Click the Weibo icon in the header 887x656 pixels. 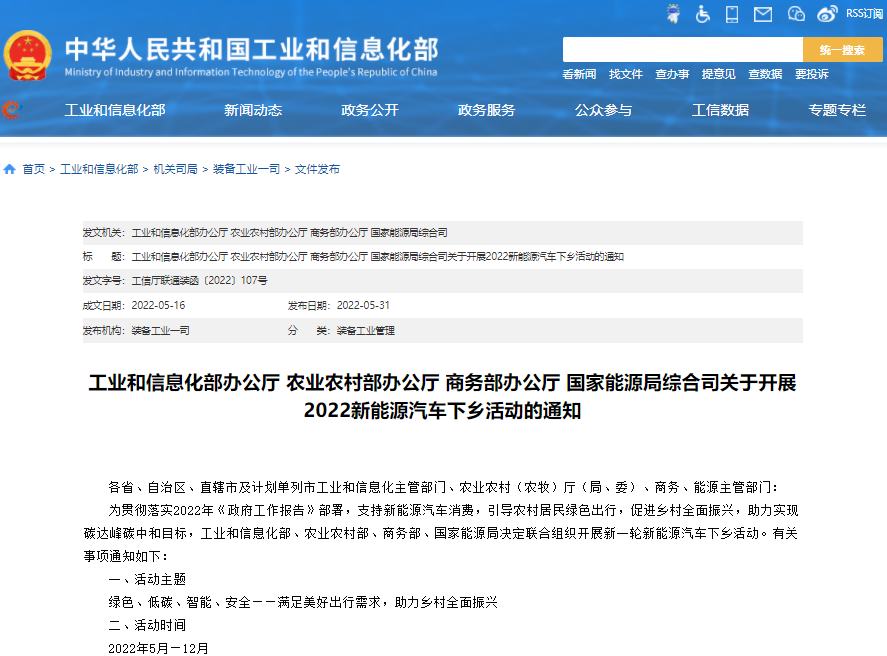click(827, 14)
